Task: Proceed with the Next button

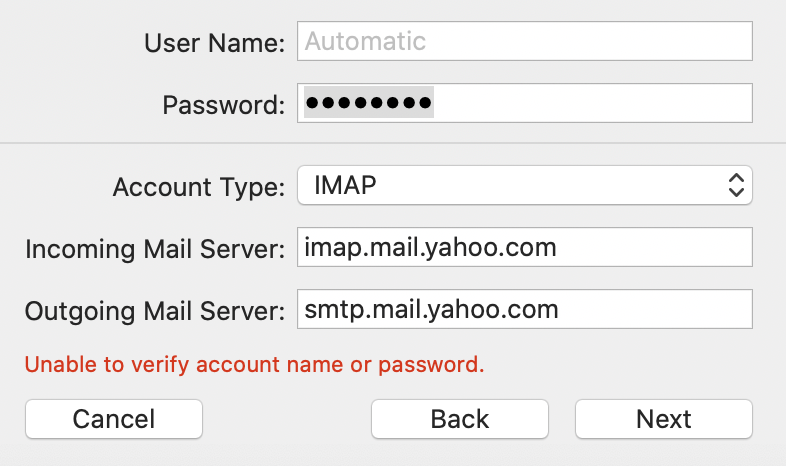Action: pyautogui.click(x=664, y=419)
